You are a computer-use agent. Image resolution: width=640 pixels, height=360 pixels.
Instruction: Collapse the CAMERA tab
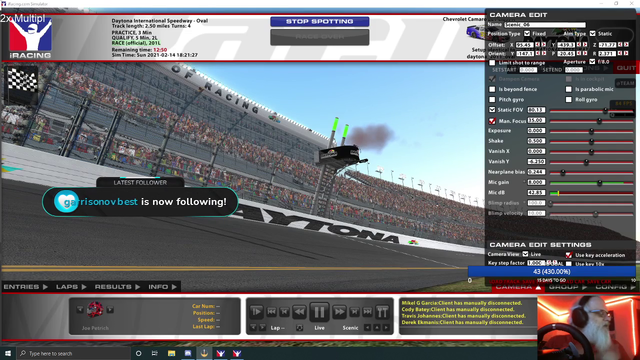coord(518,287)
